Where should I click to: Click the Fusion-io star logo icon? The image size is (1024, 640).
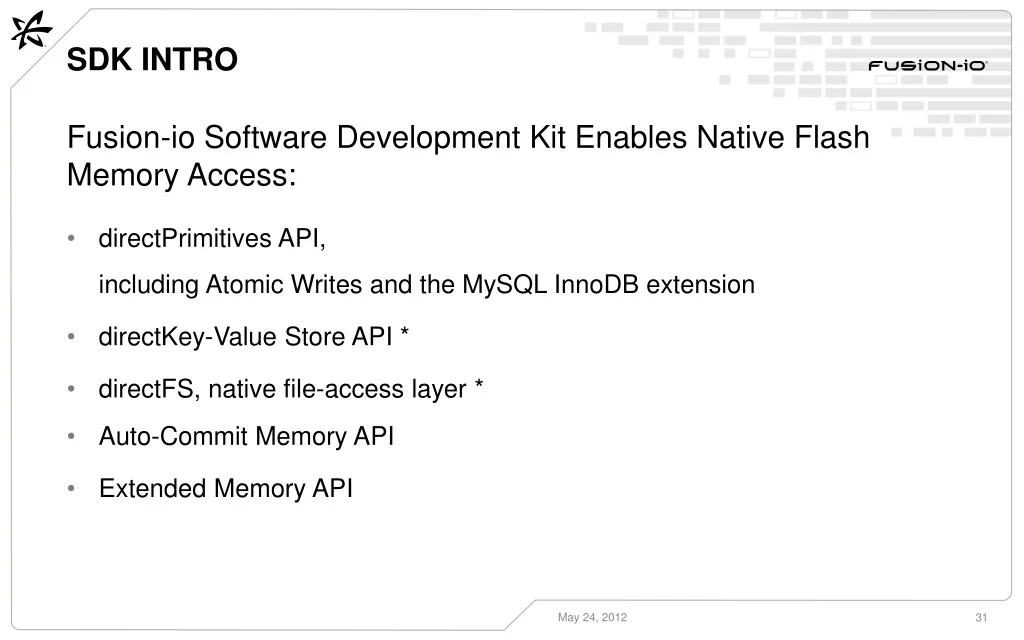[x=31, y=30]
